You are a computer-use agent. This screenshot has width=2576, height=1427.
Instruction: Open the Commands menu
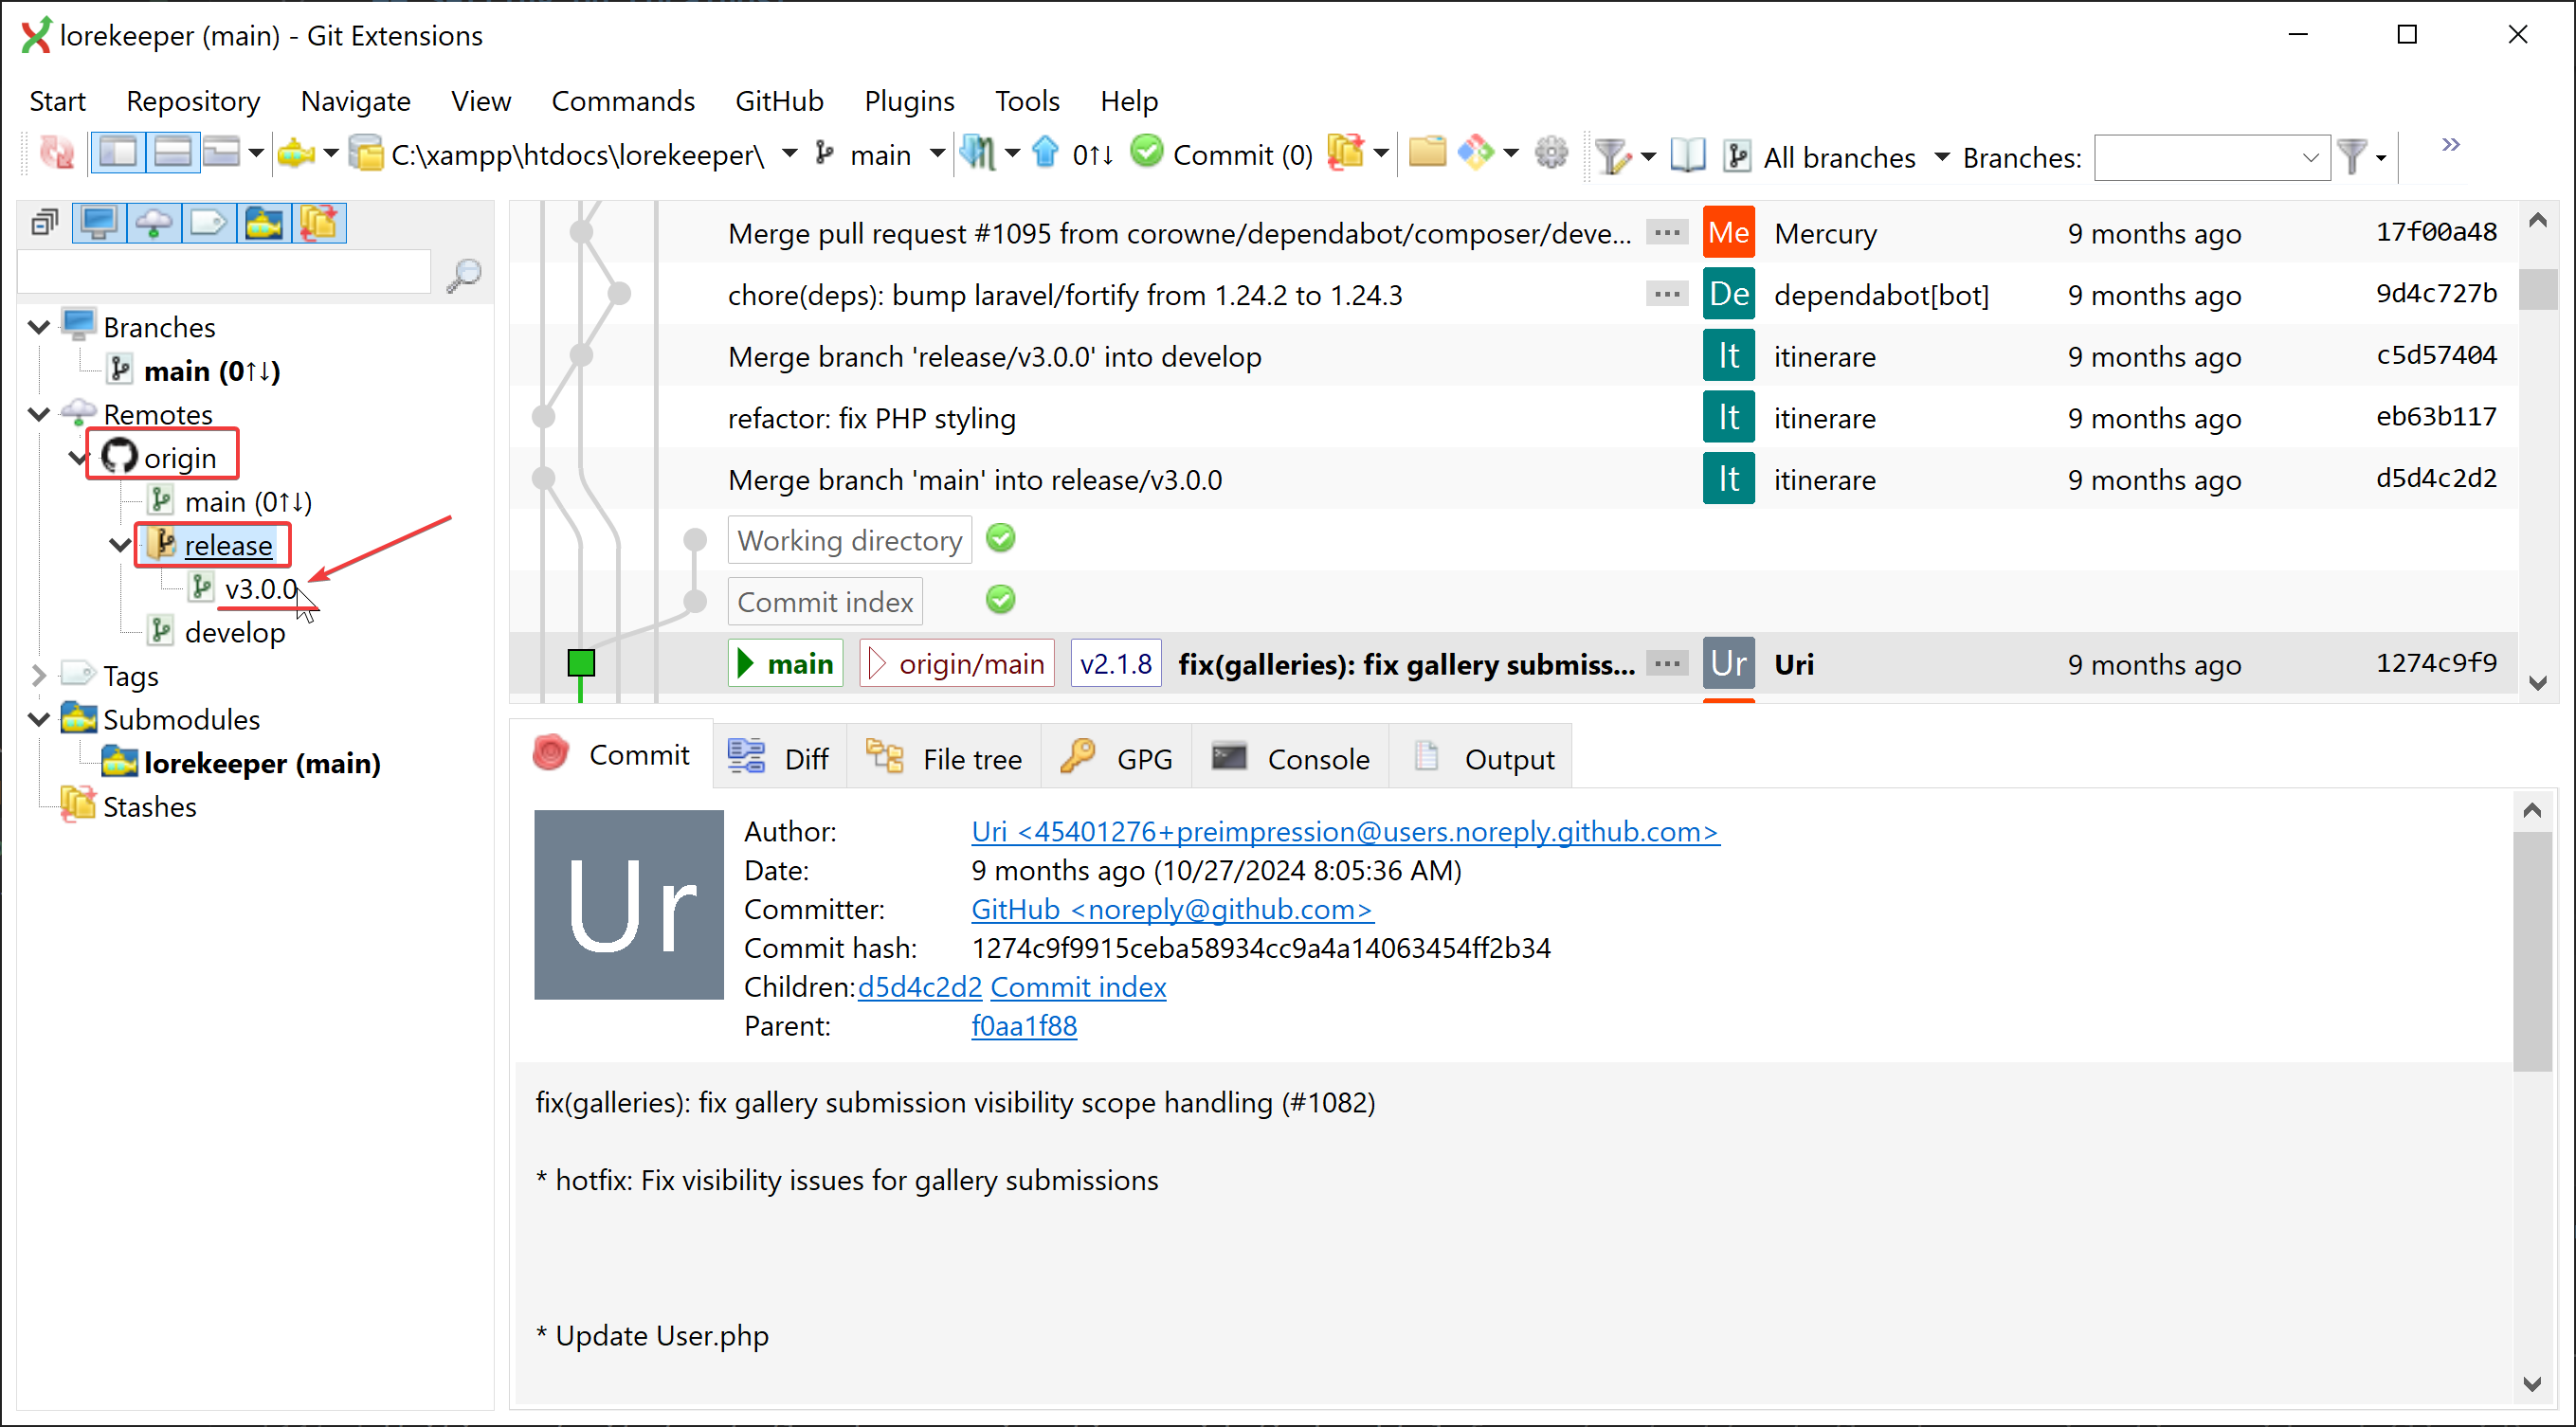coord(622,101)
